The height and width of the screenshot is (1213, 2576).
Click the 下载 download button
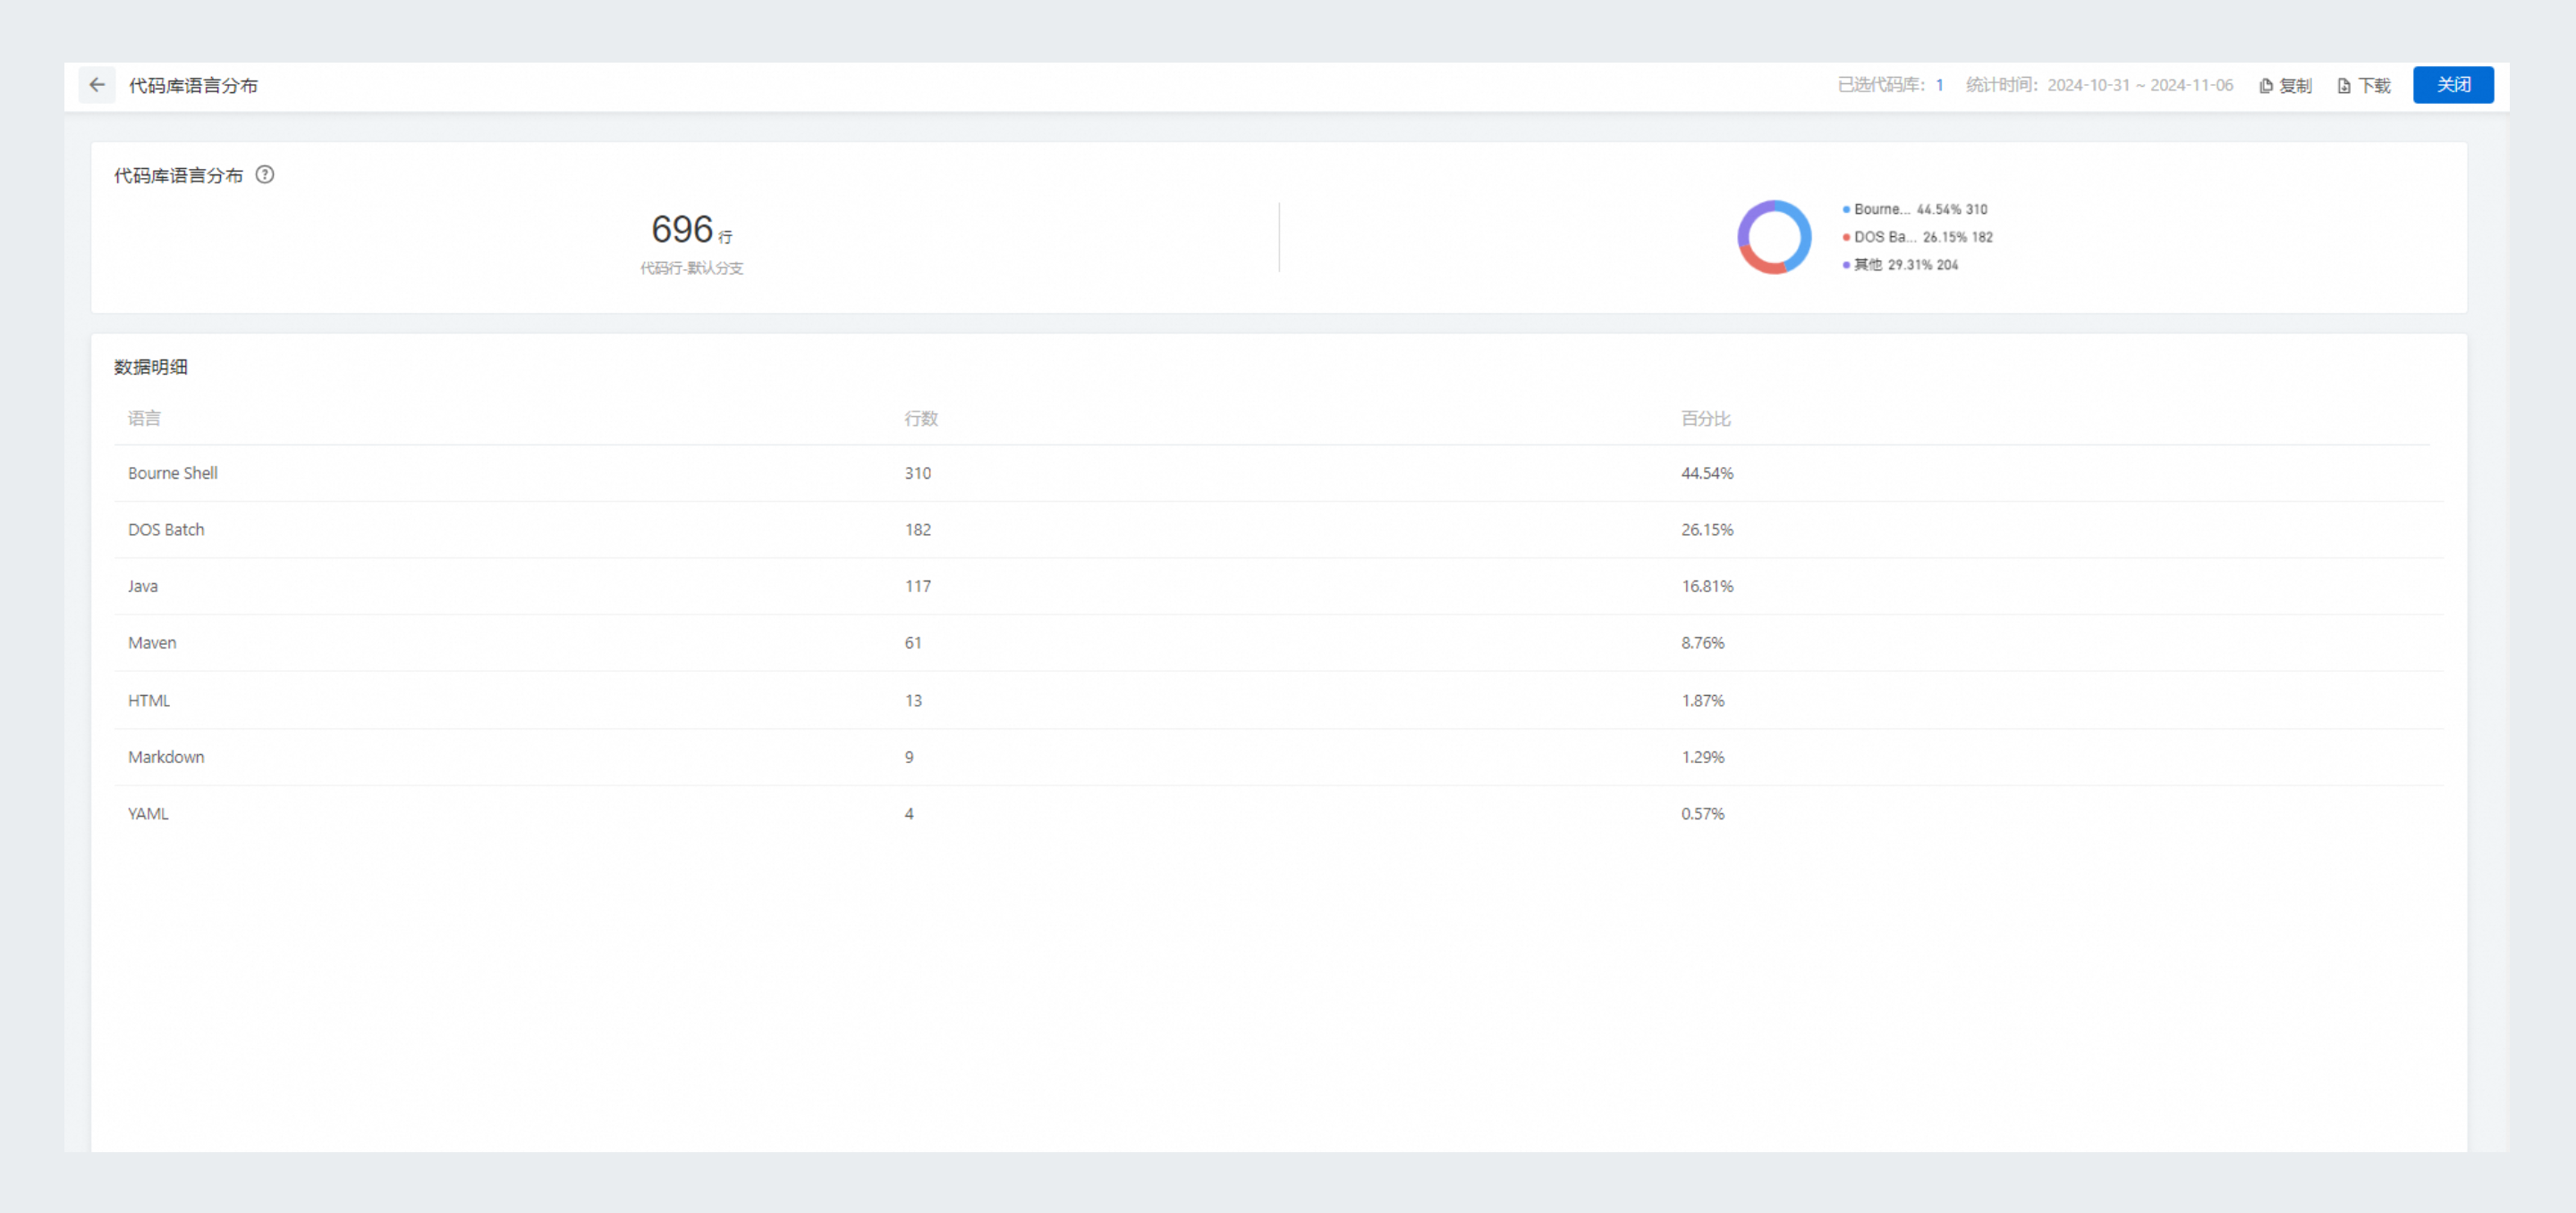2364,86
